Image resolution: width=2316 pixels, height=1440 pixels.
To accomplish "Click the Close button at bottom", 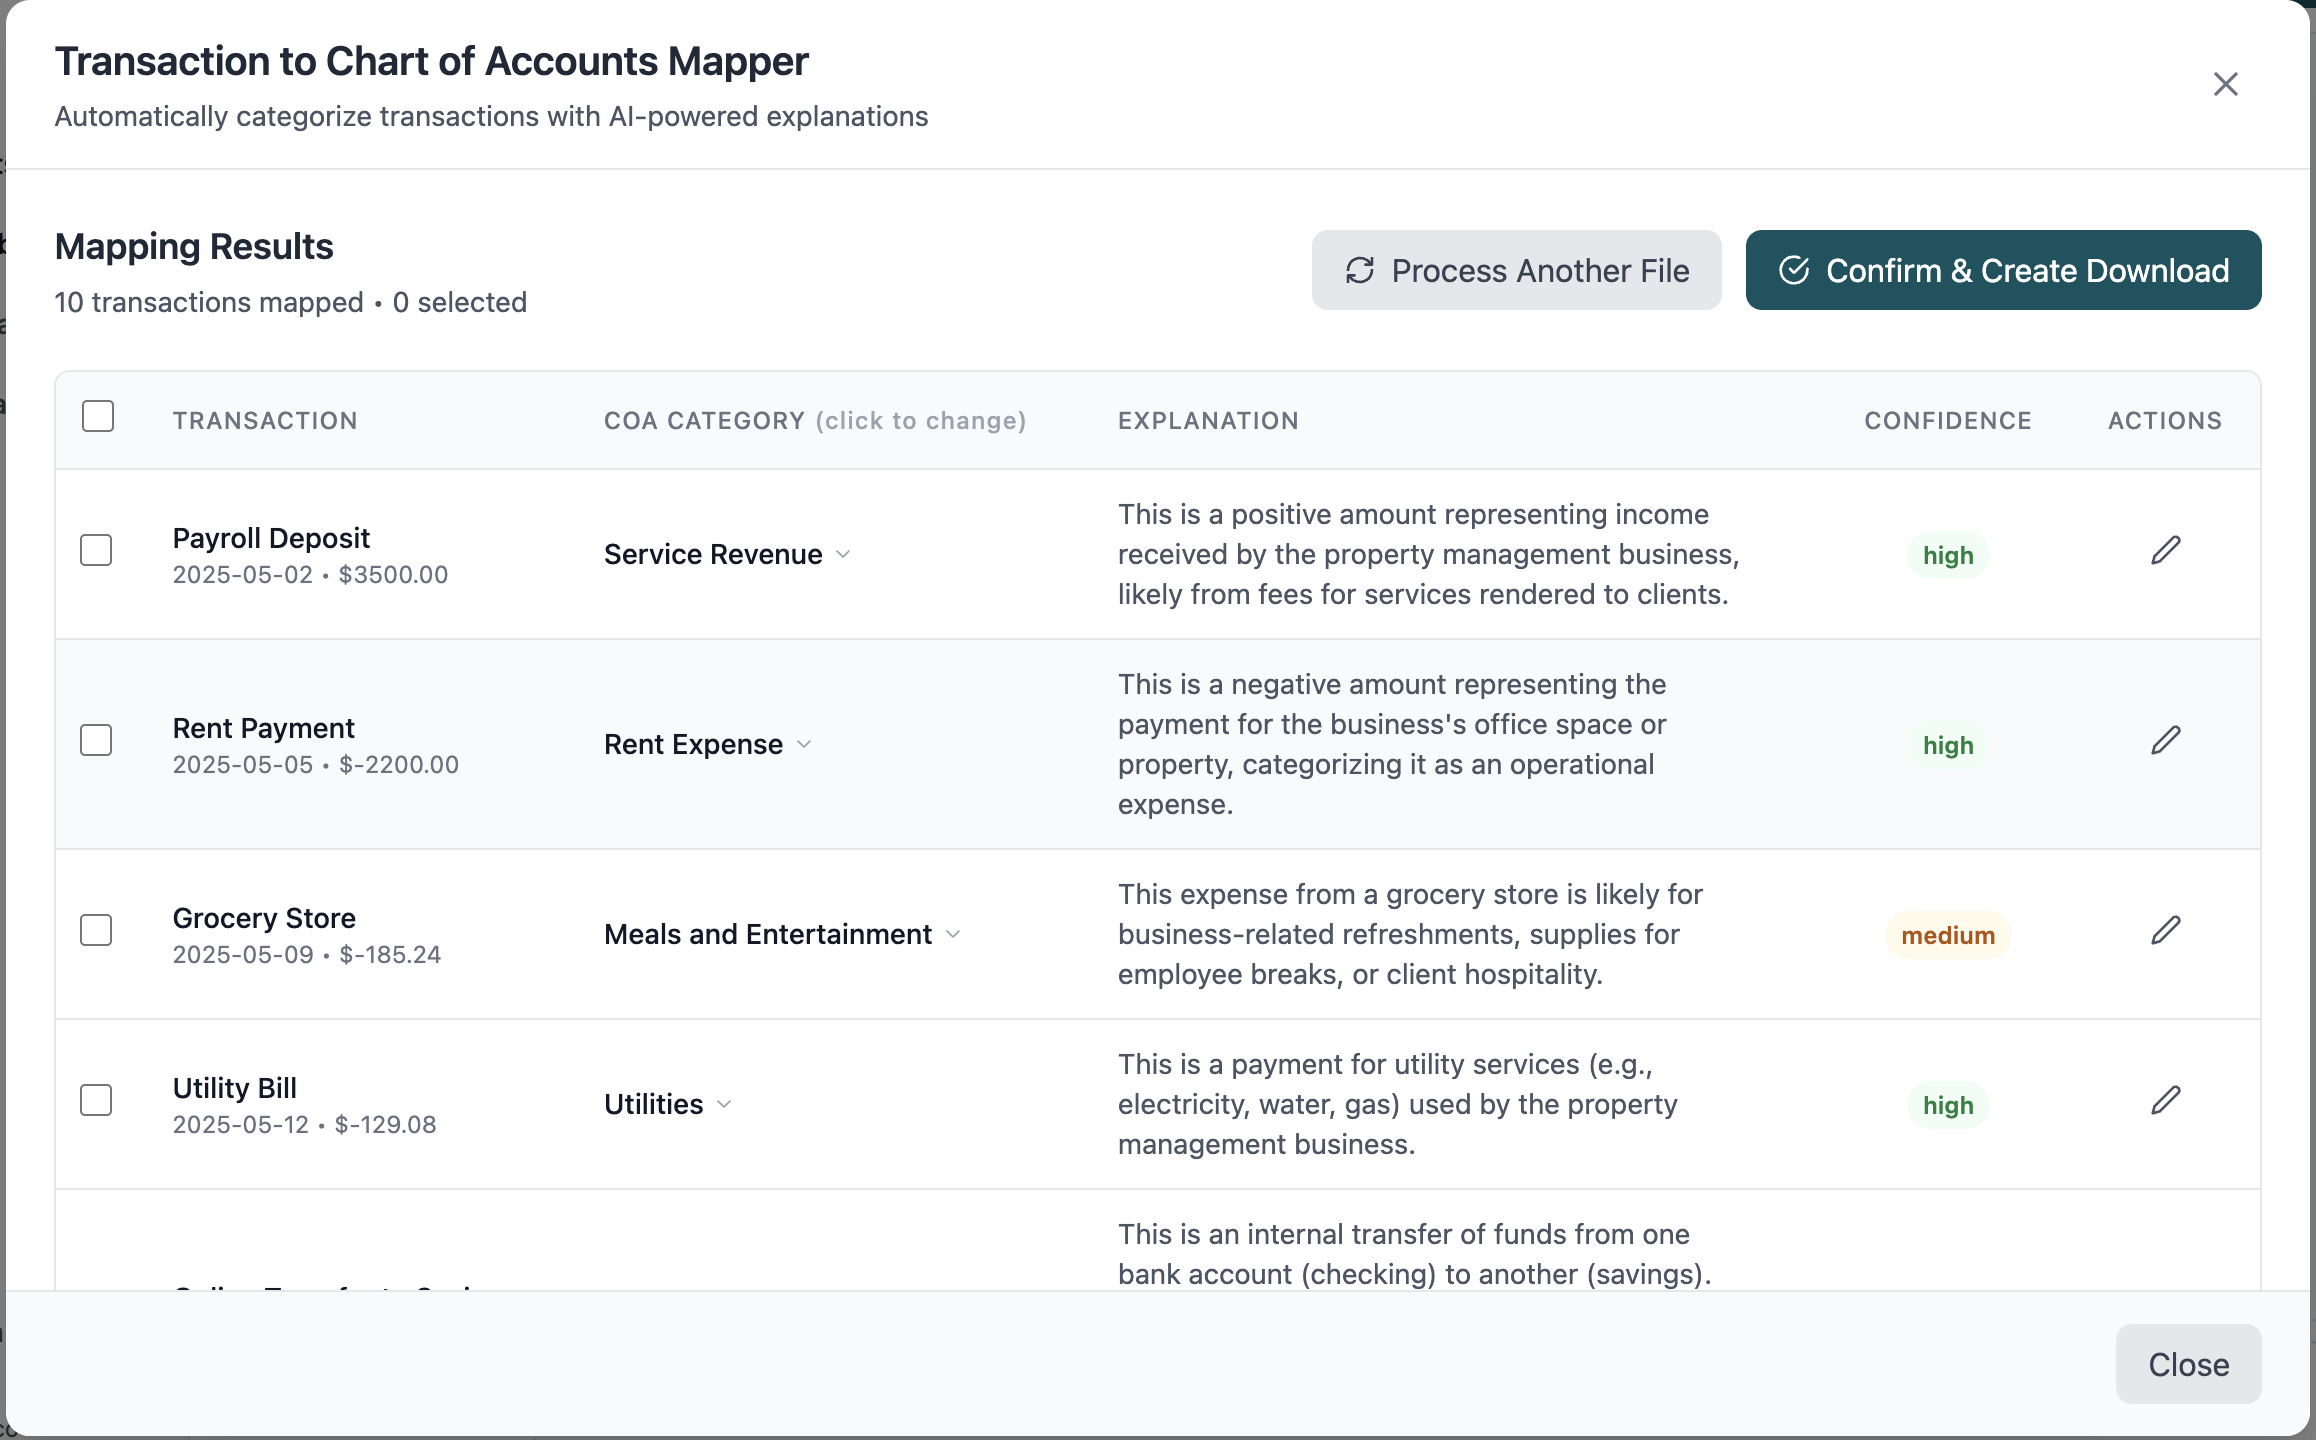I will (2187, 1364).
